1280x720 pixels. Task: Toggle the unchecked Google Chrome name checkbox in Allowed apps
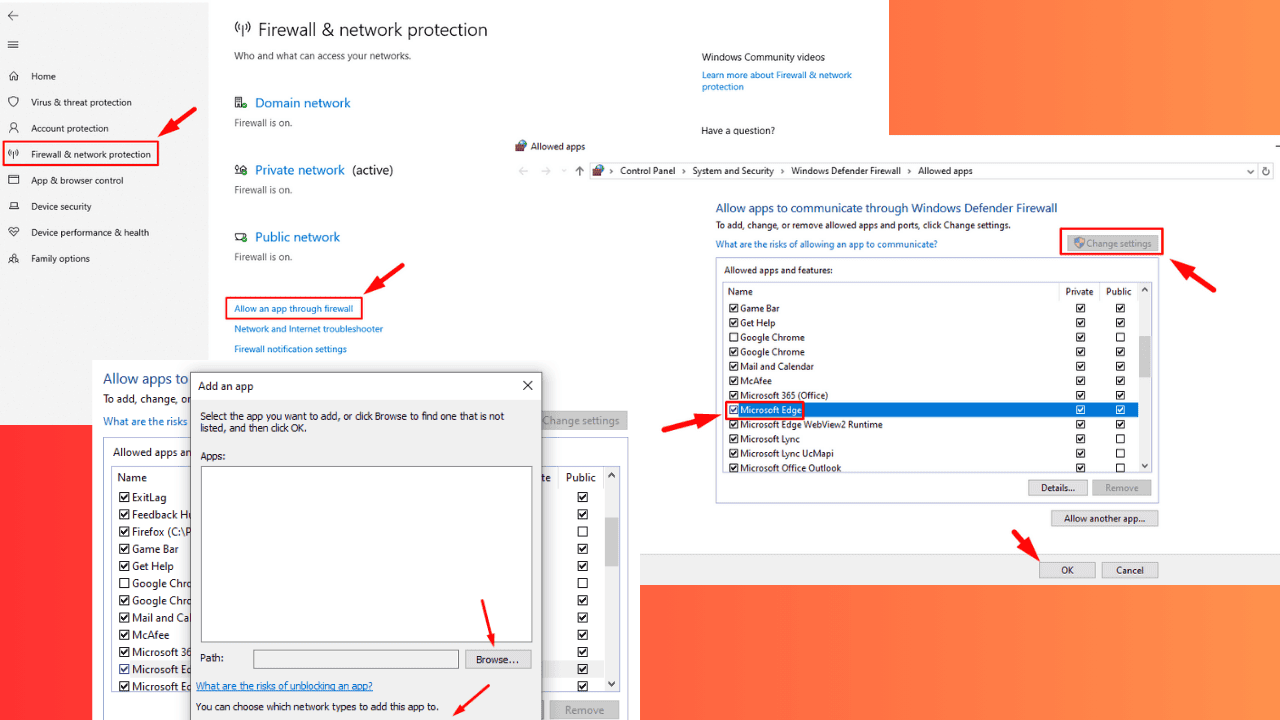(734, 337)
